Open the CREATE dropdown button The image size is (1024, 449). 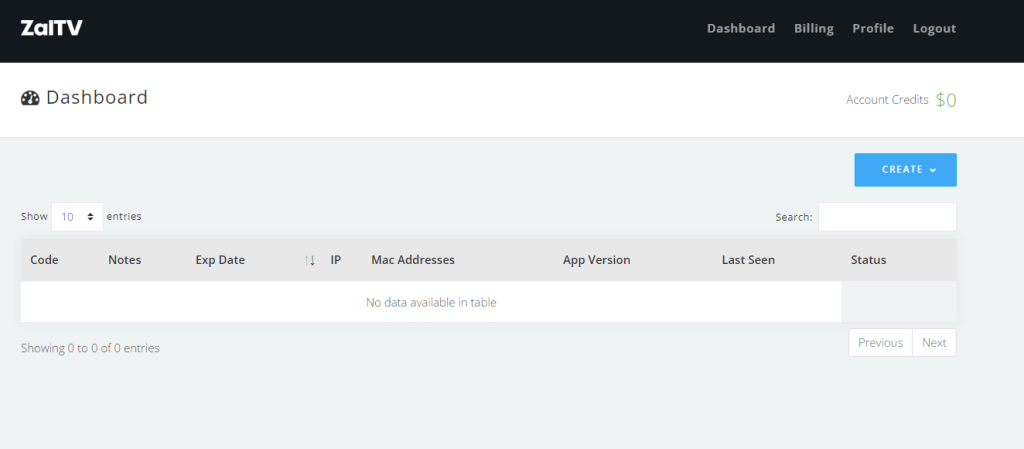click(905, 170)
